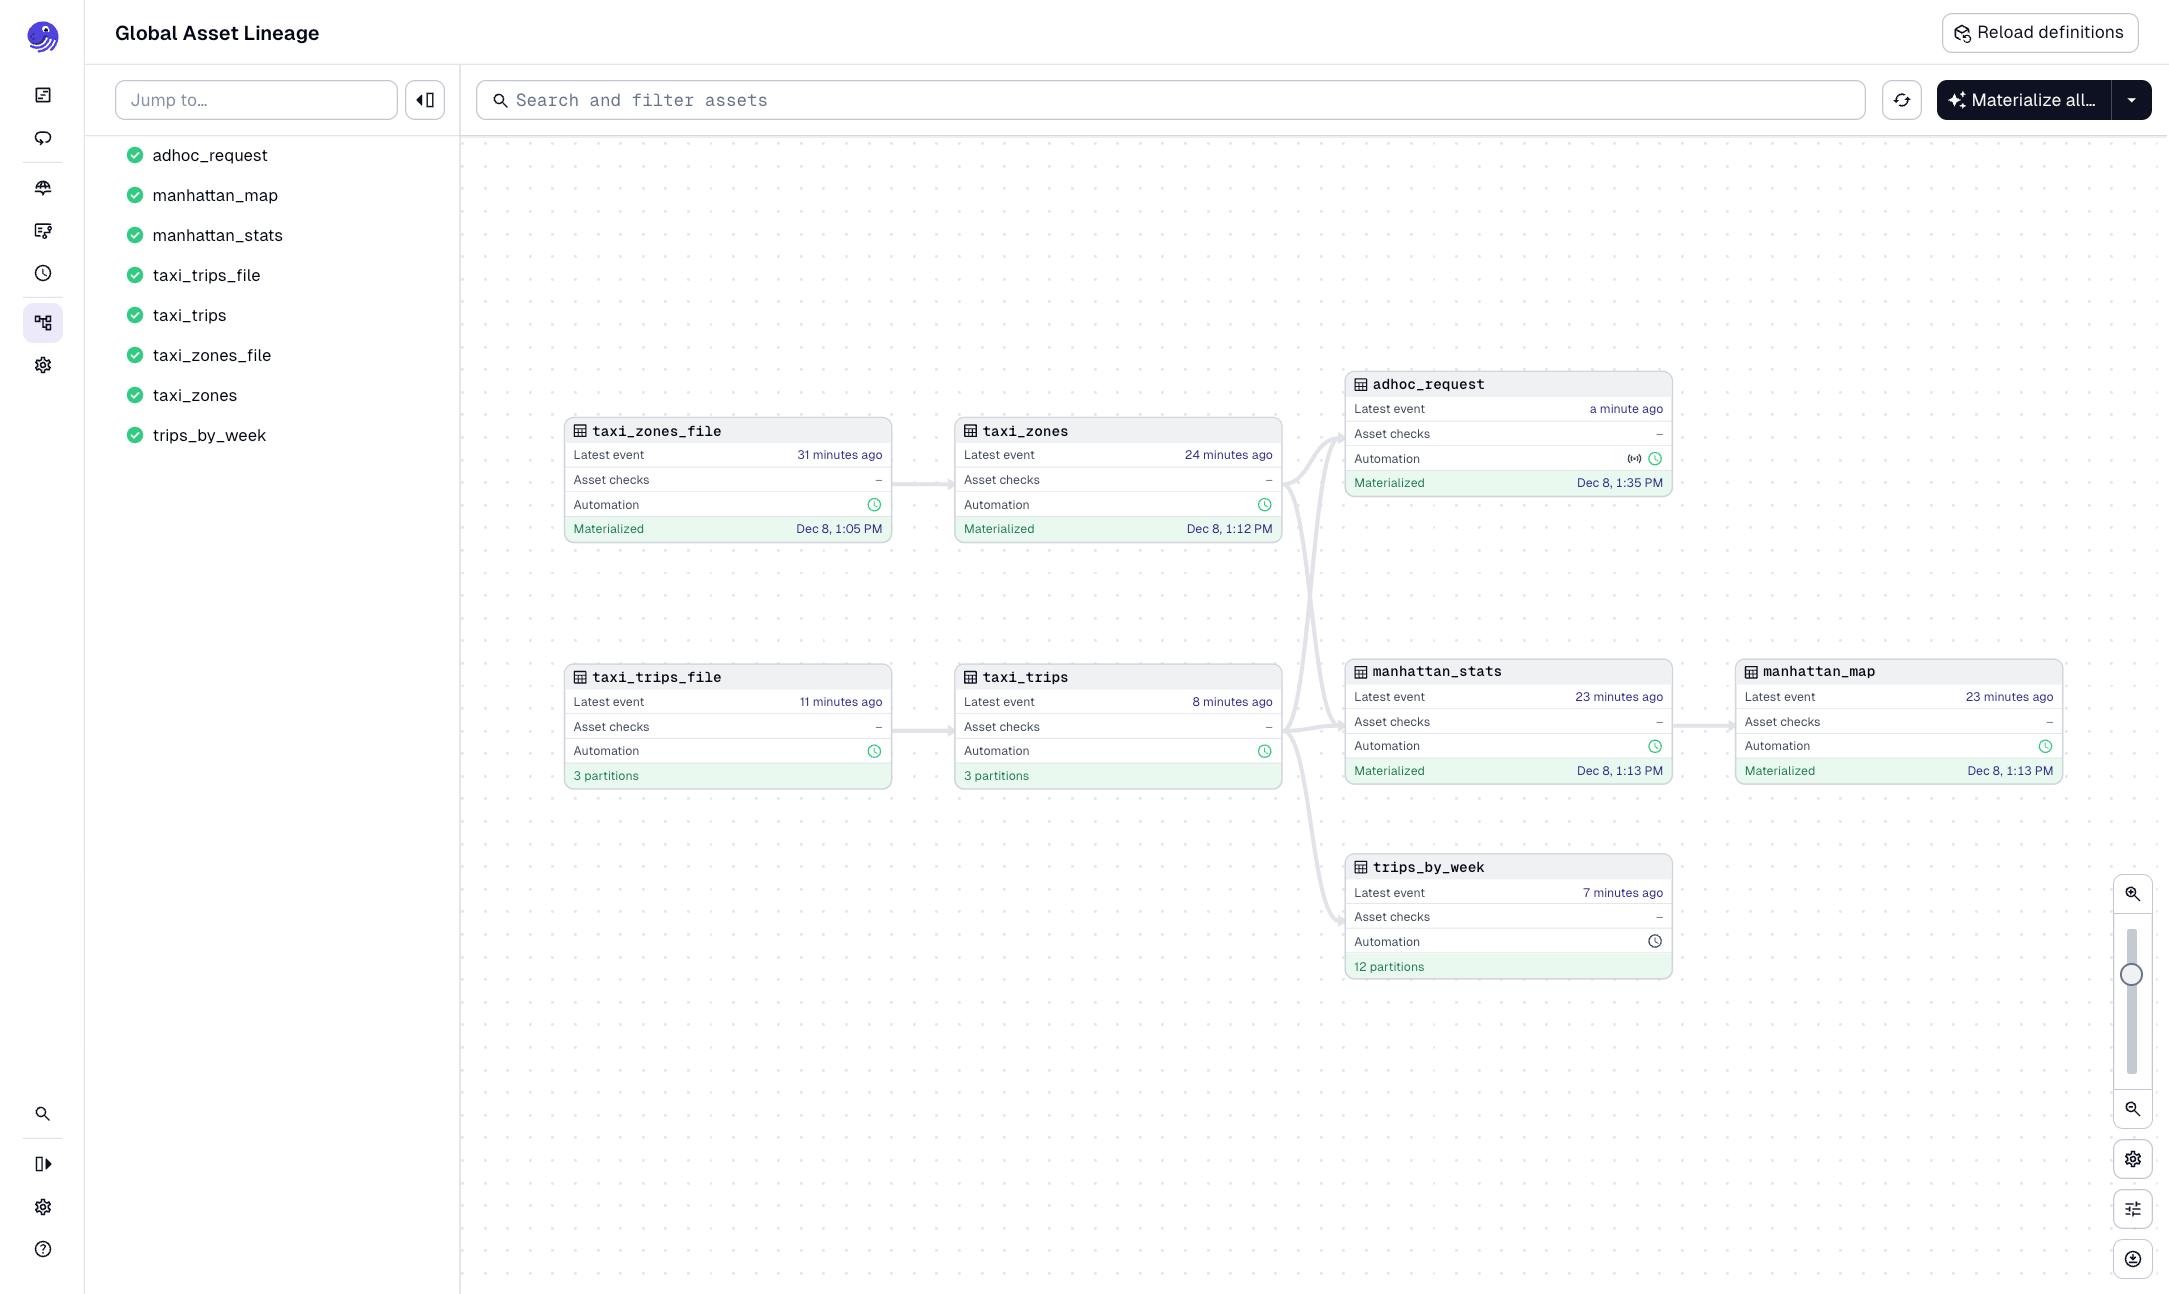Zoom in using the magnifier plus icon
This screenshot has height=1294, width=2169.
(2132, 893)
